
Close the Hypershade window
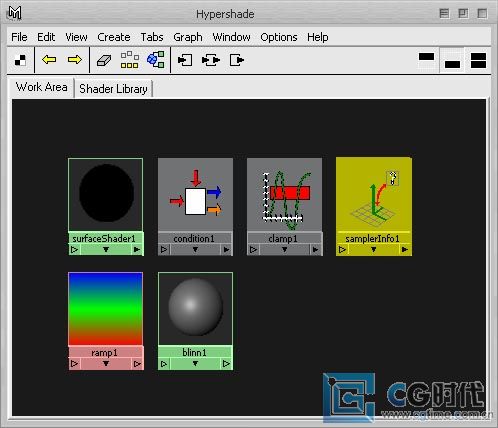pos(482,14)
